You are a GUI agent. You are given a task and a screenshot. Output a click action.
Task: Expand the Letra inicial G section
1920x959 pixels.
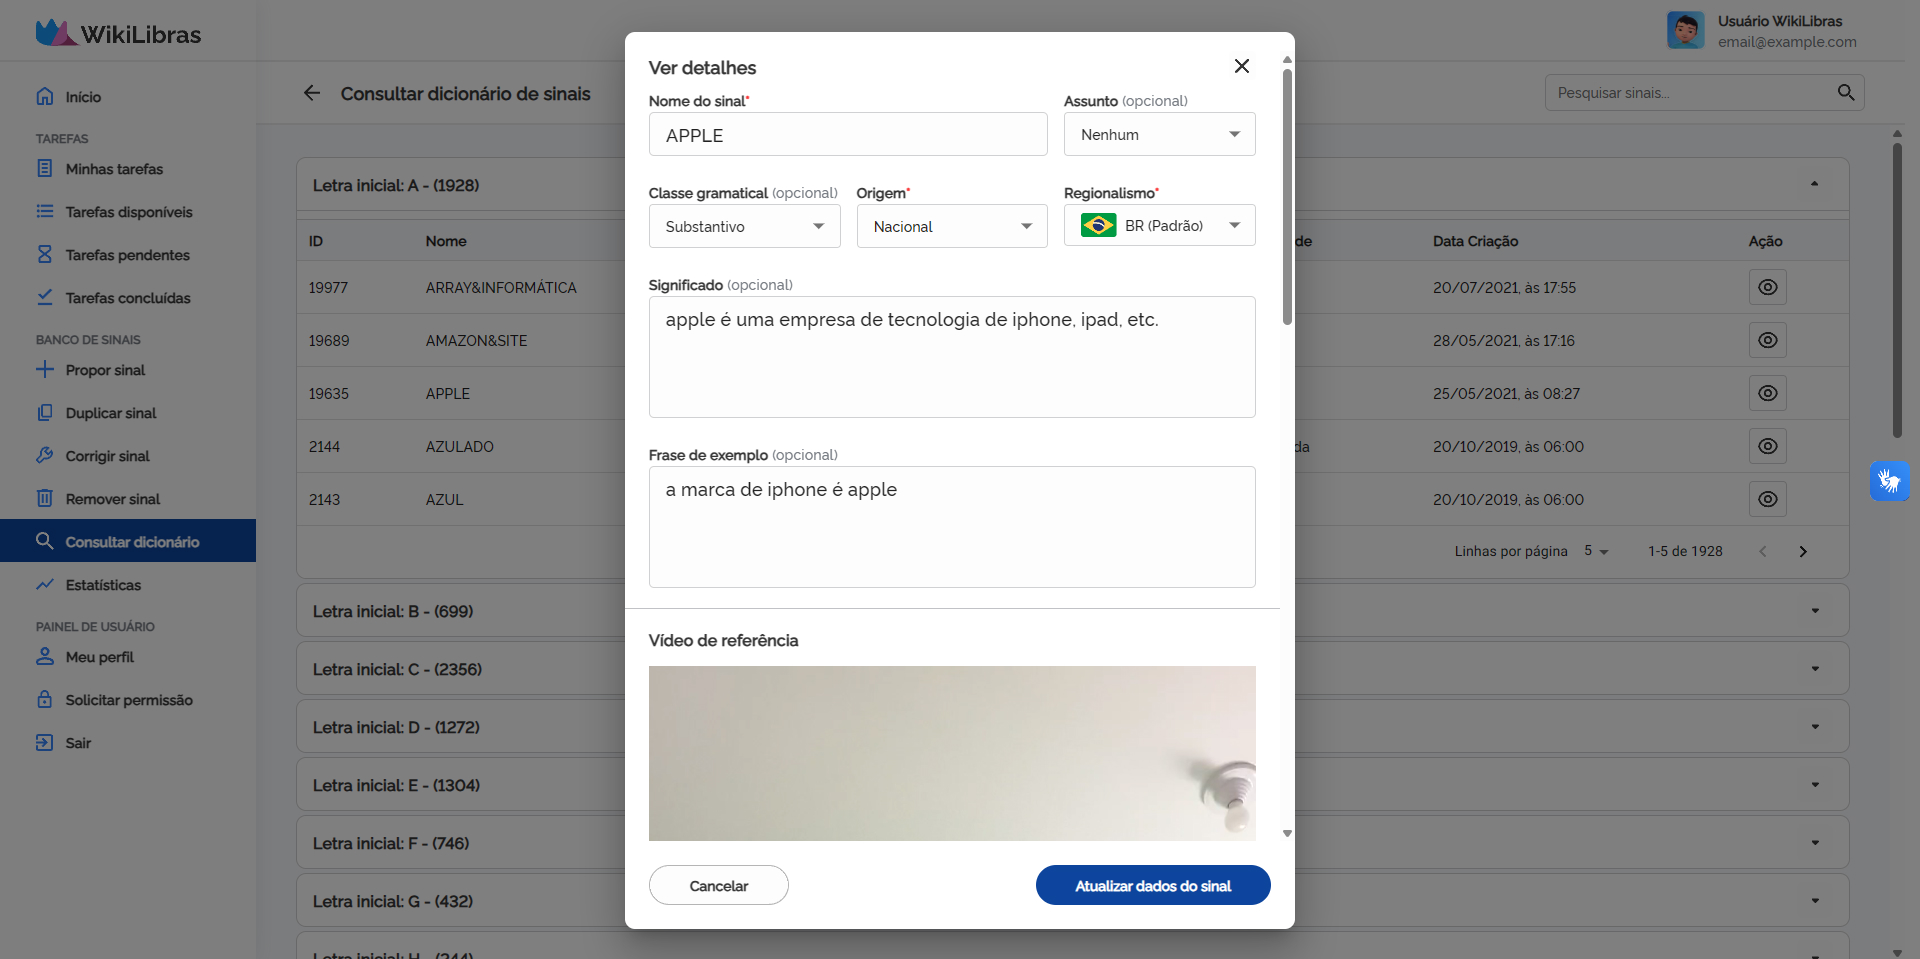pyautogui.click(x=1815, y=901)
